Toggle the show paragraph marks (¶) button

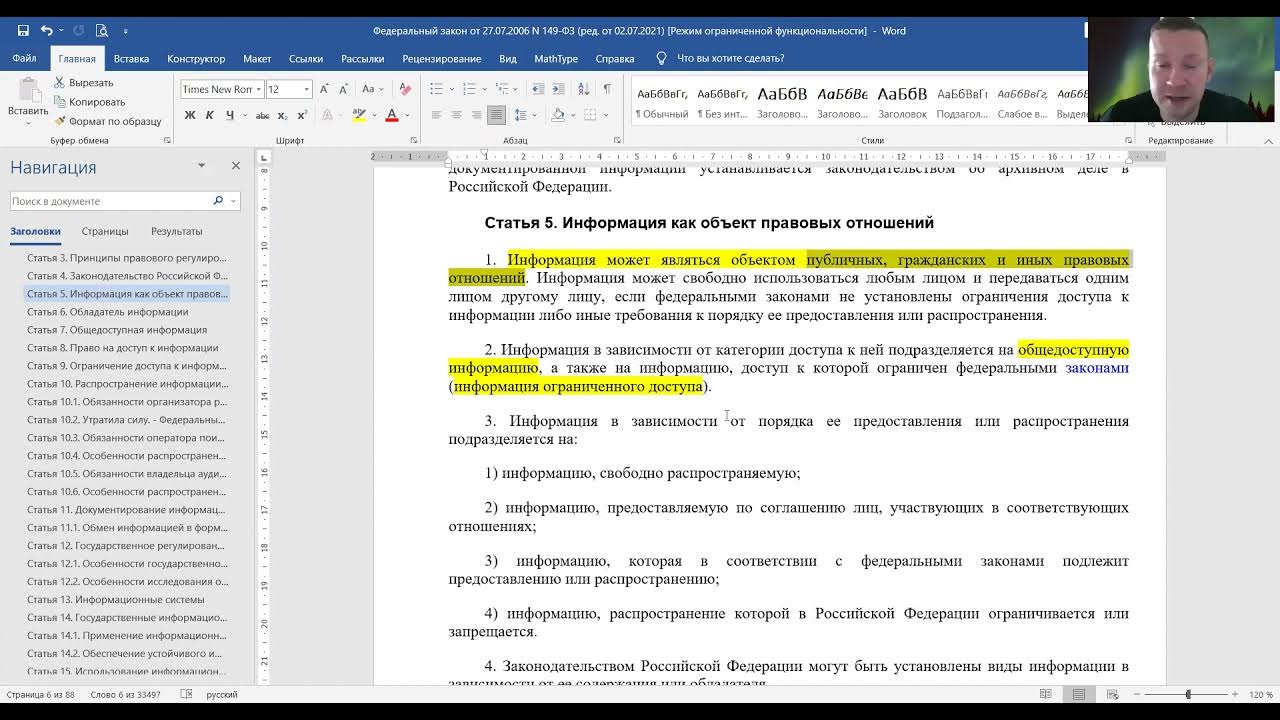tap(607, 89)
